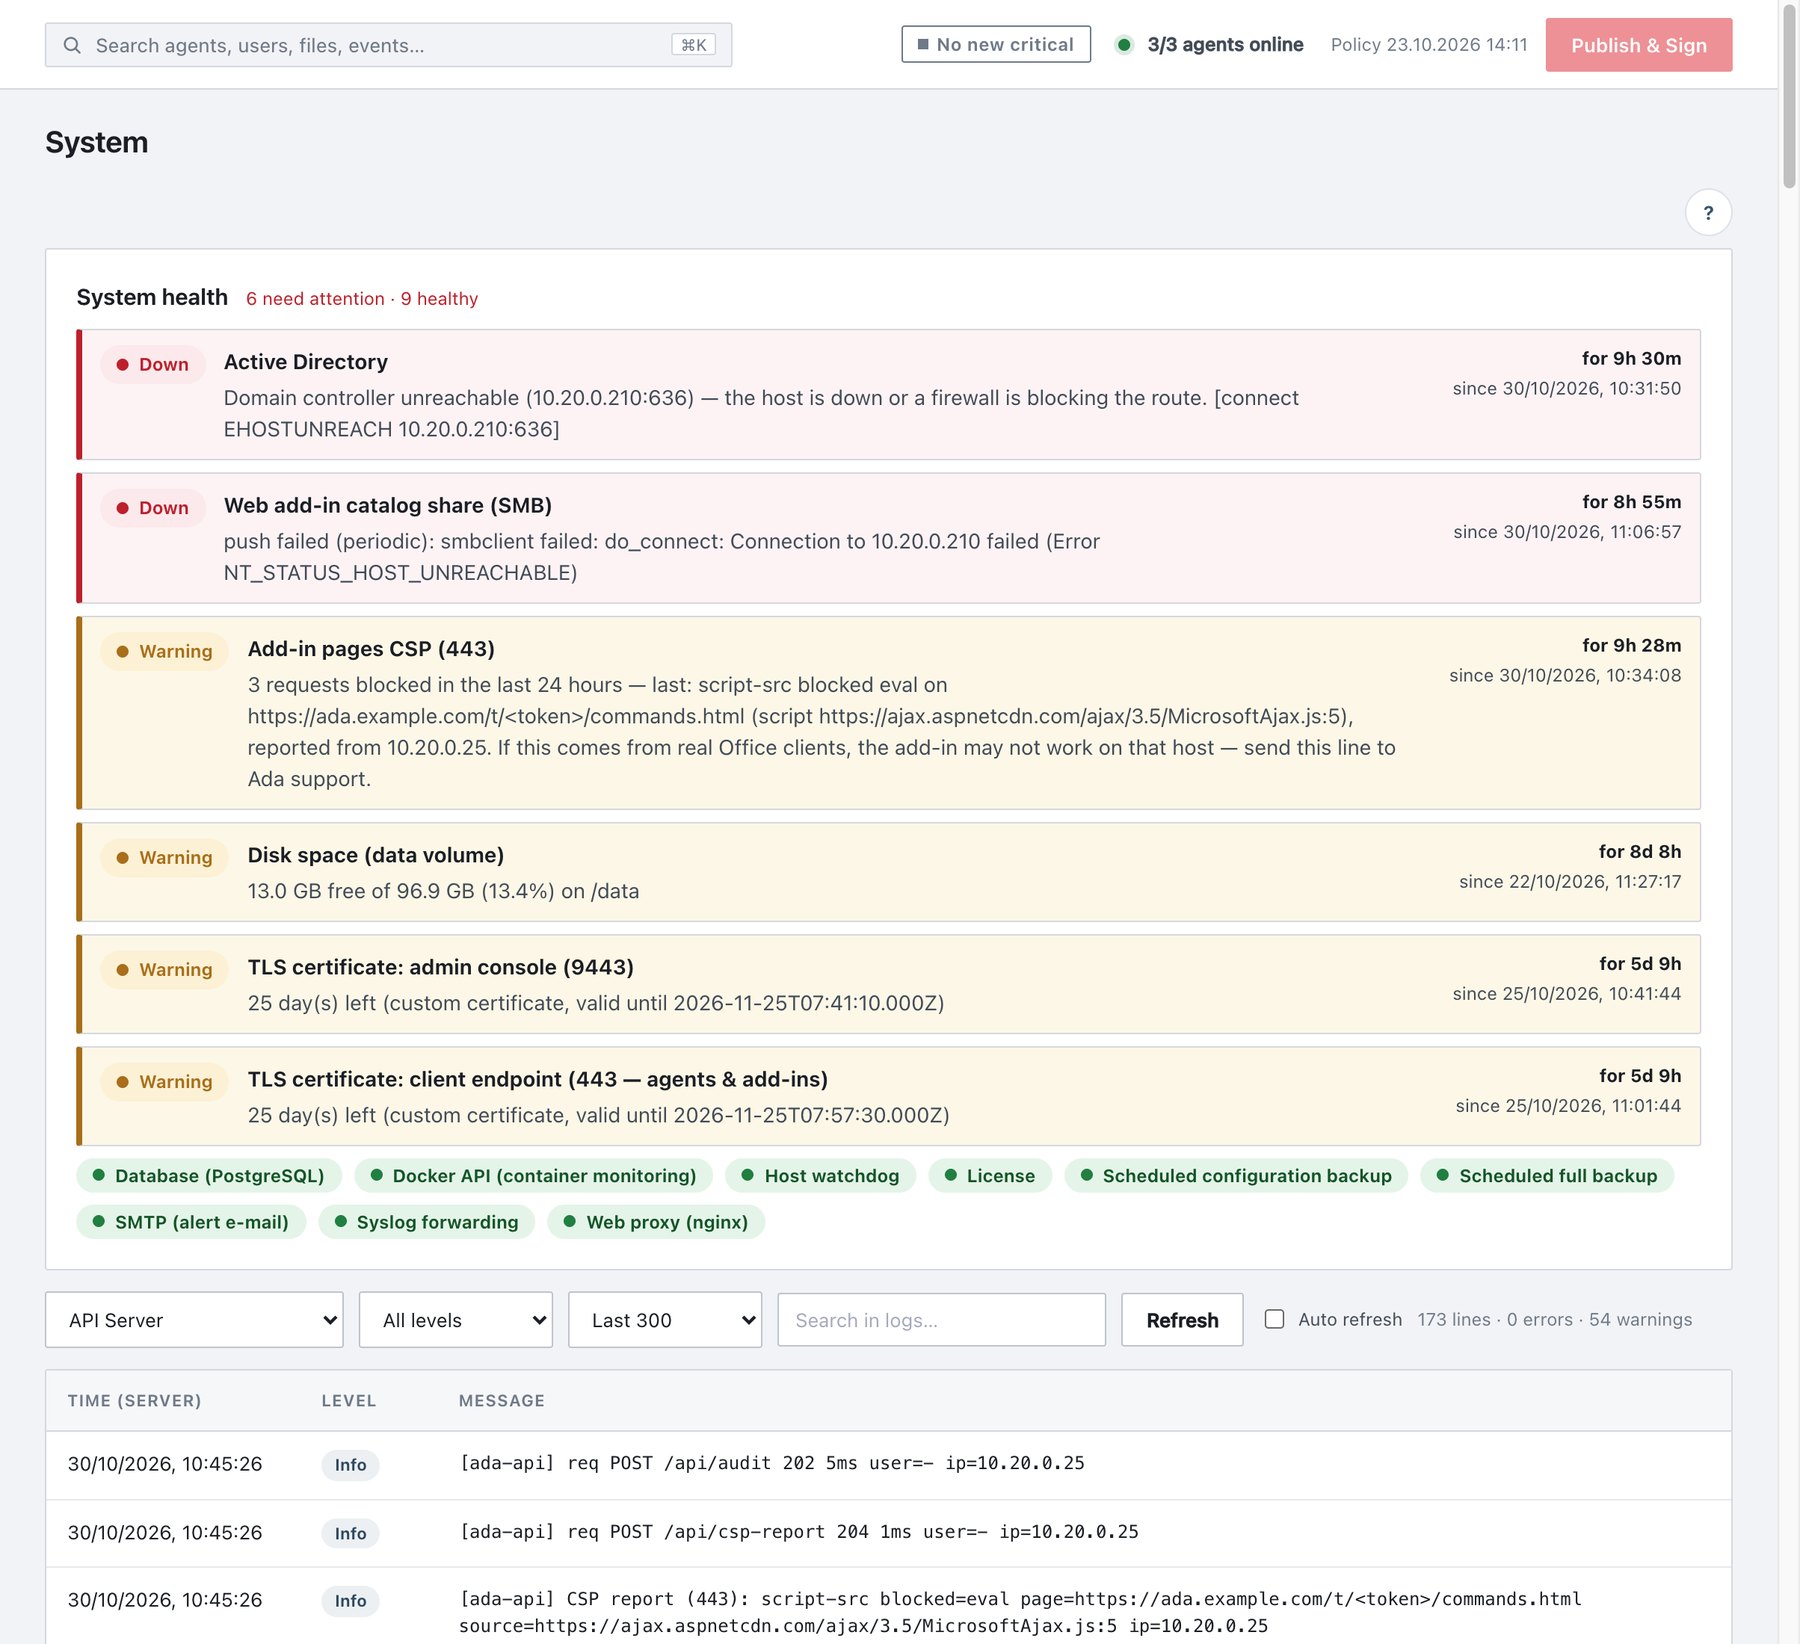Click the Scheduled configuration backup chip

1236,1176
